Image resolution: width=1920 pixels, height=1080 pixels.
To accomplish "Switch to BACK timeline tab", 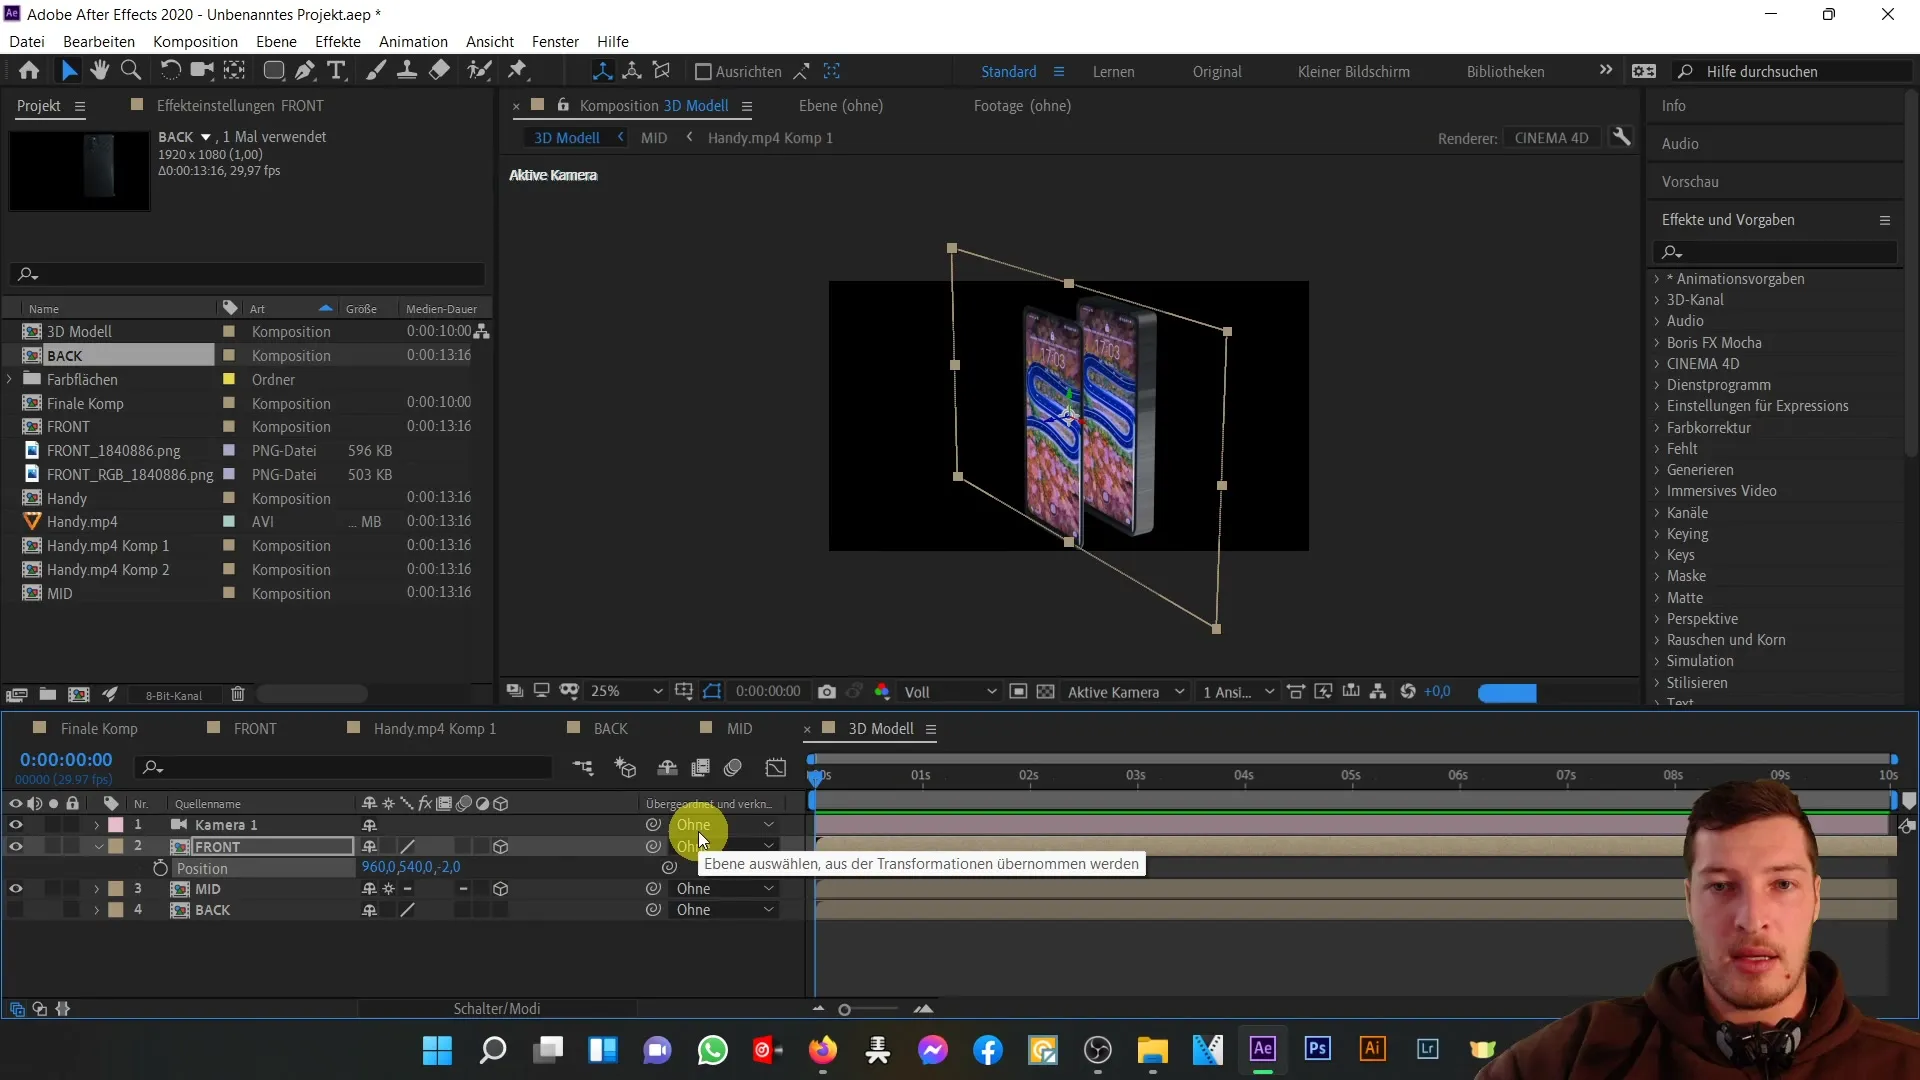I will coord(611,729).
